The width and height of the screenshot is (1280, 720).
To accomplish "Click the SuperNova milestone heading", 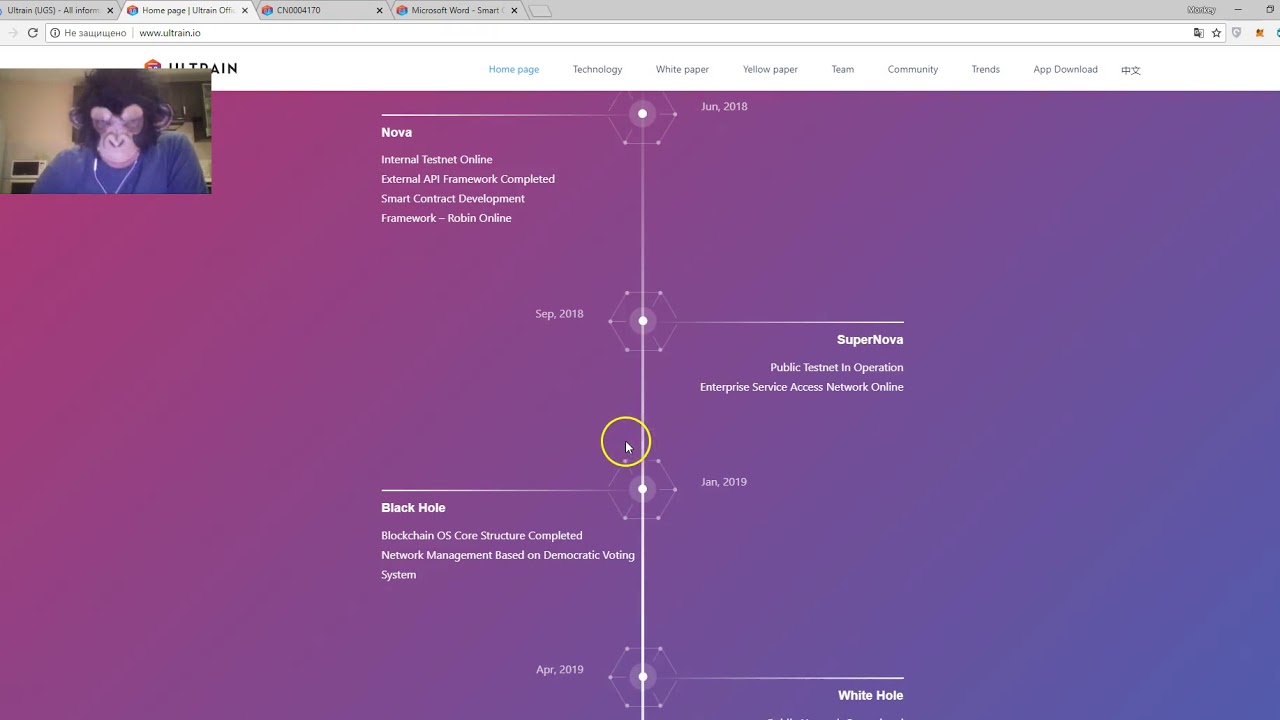I will pyautogui.click(x=870, y=340).
